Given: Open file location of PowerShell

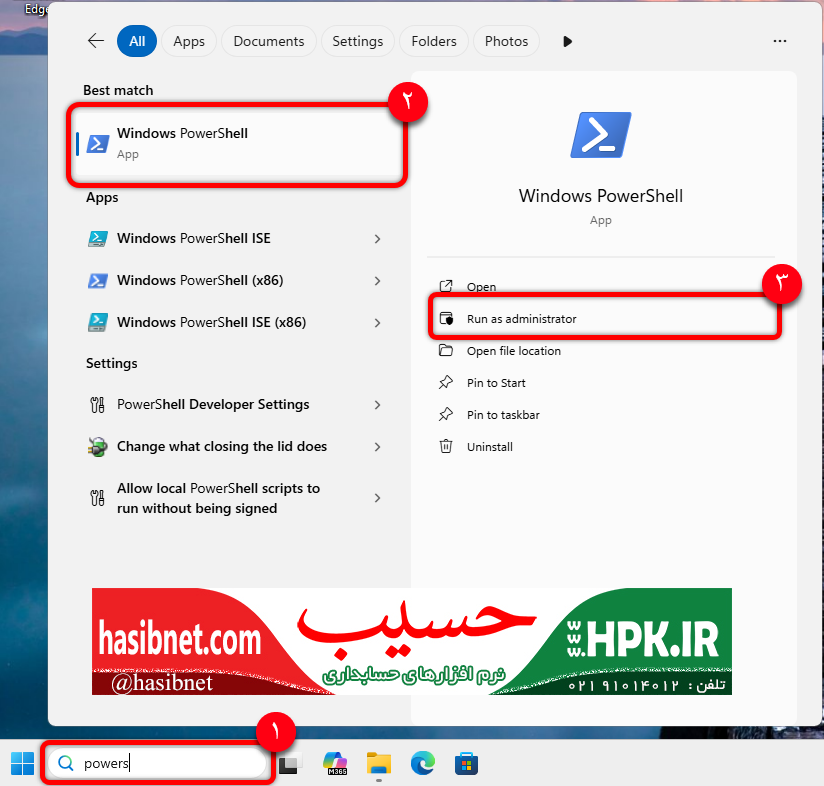Looking at the screenshot, I should coord(511,350).
